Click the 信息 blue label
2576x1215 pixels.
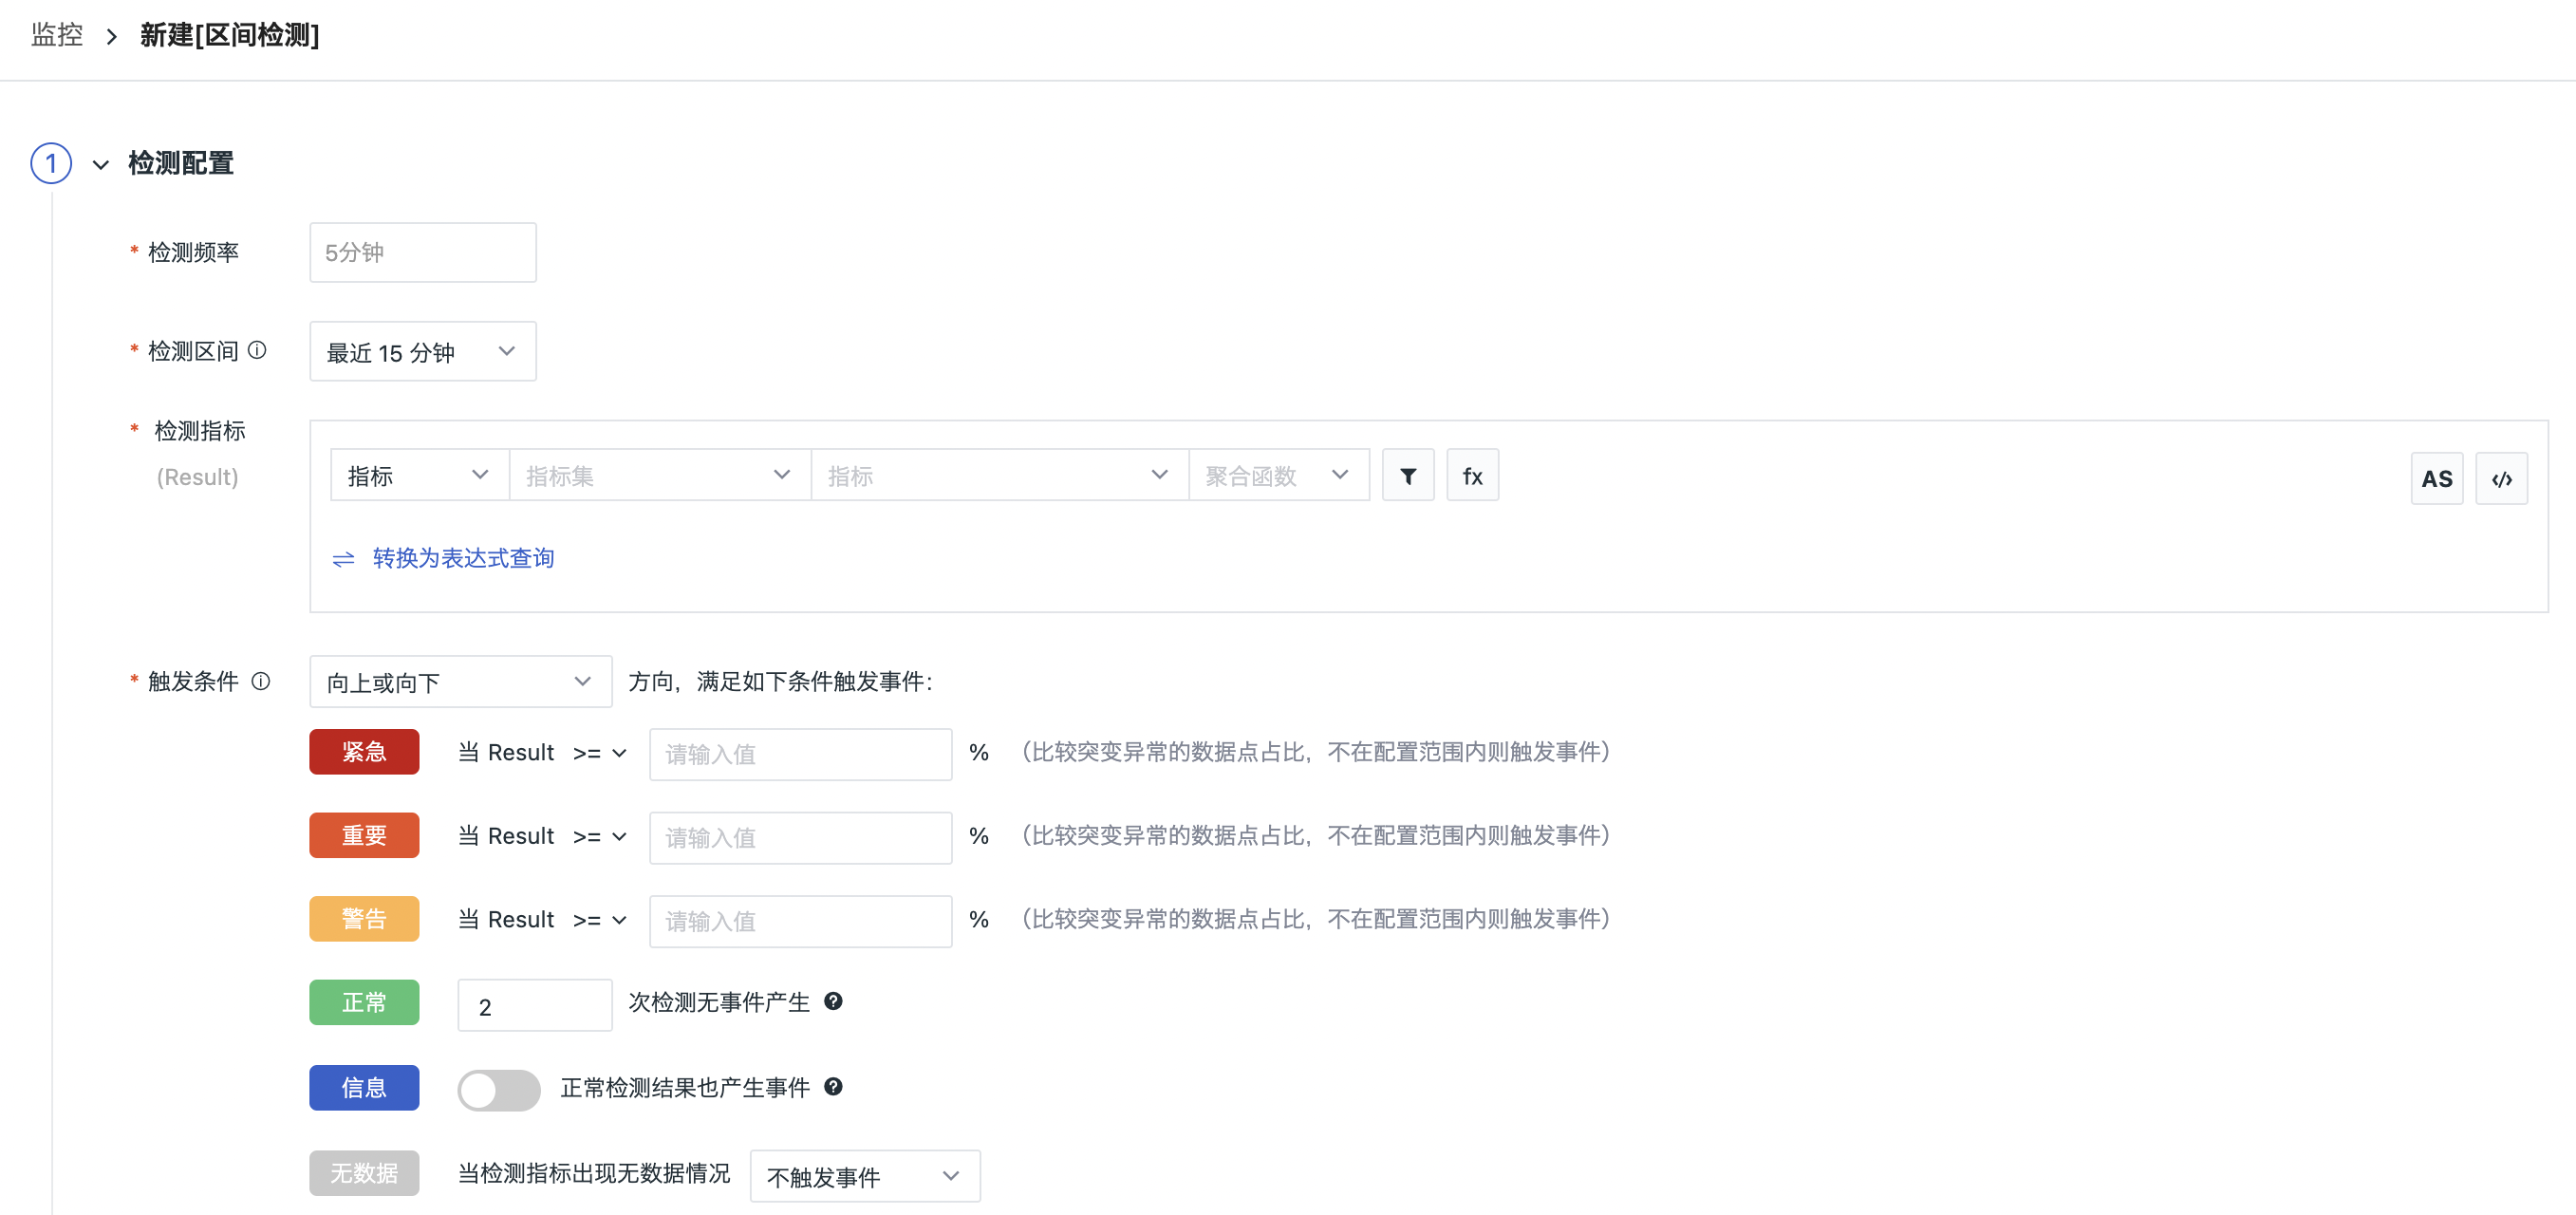[364, 1088]
